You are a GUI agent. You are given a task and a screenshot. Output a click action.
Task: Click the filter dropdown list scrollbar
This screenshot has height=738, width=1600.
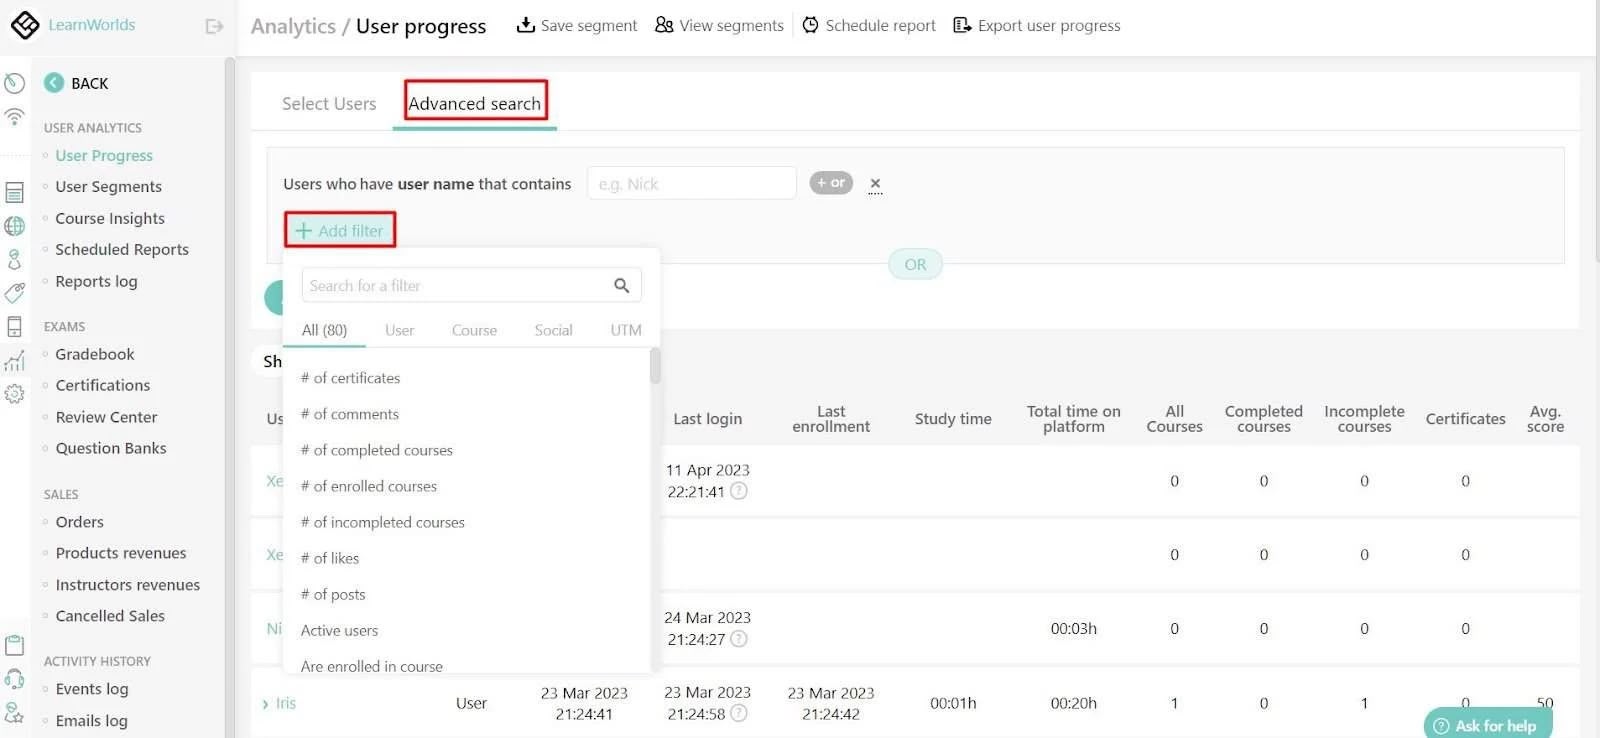tap(655, 366)
